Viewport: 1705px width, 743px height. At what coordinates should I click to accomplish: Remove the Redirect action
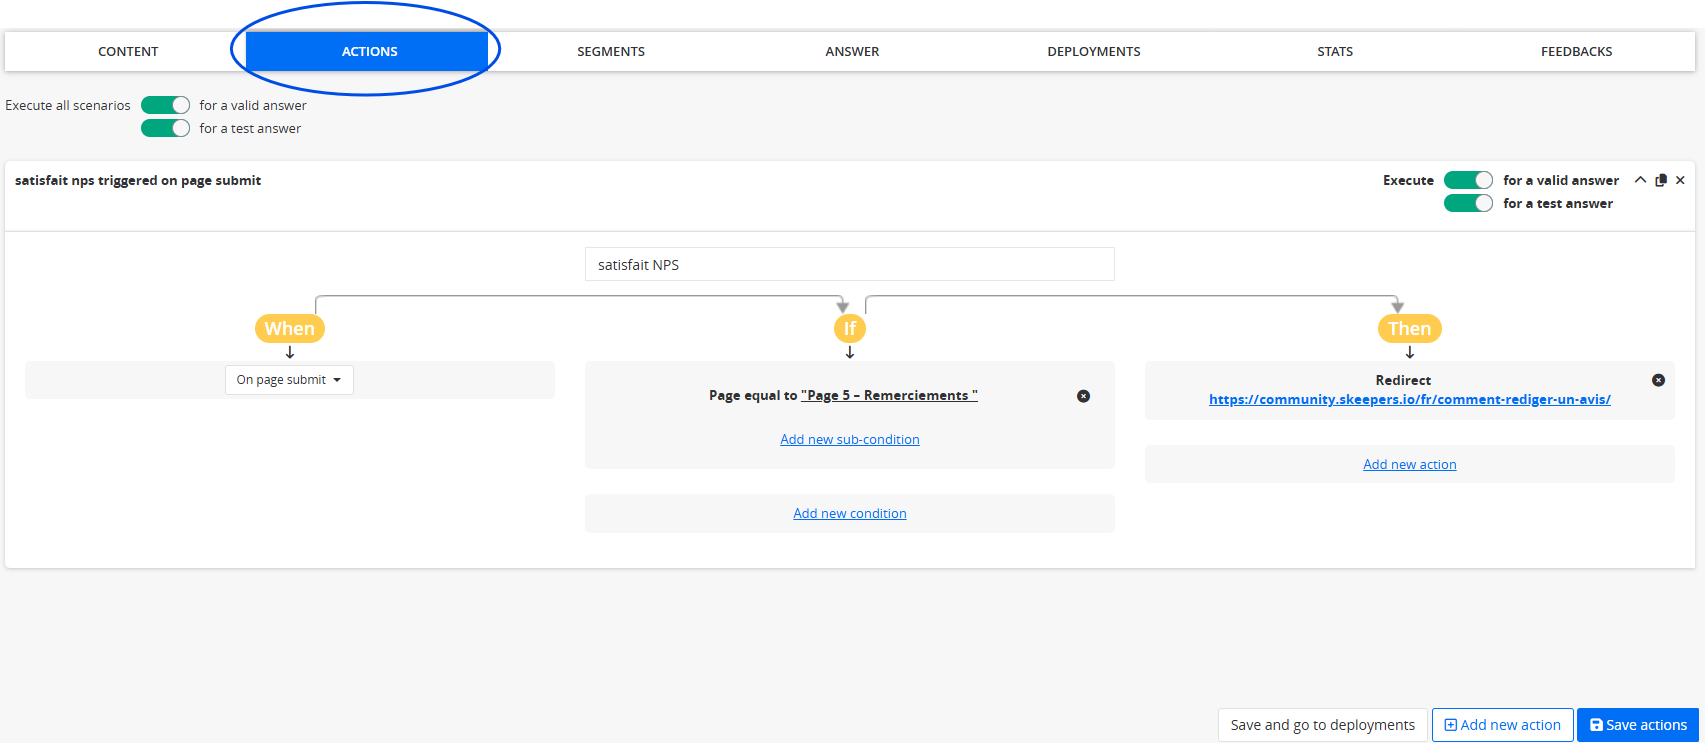click(x=1658, y=380)
